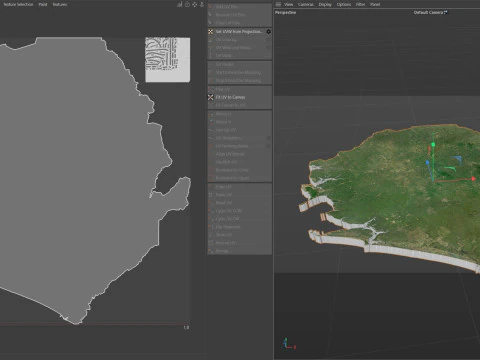Image resolution: width=480 pixels, height=360 pixels.
Task: Click the down-arrow pin icon in UV editor header
Action: coord(202,4)
